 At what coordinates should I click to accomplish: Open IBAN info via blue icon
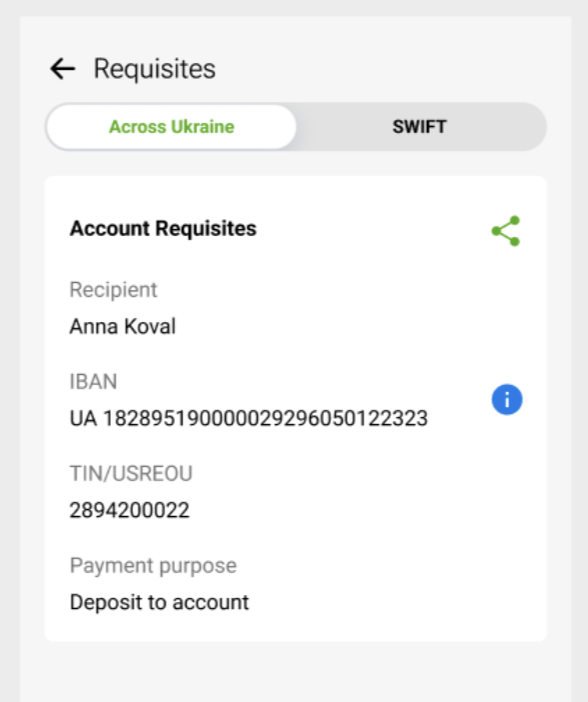pos(507,399)
